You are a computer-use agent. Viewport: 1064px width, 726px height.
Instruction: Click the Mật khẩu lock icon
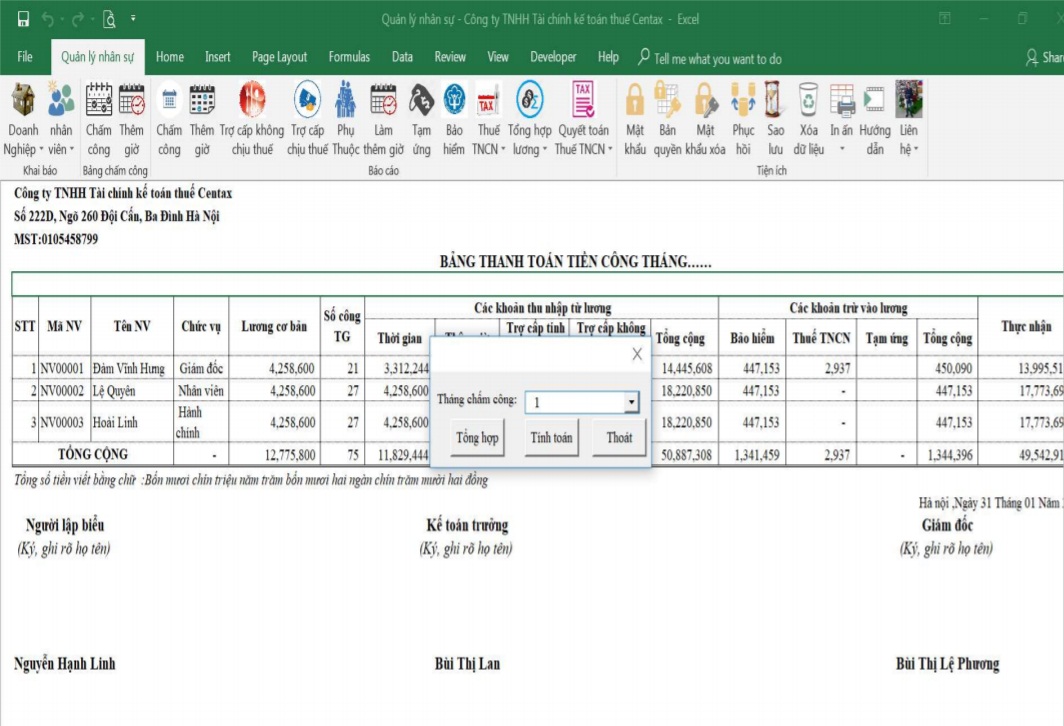(635, 101)
